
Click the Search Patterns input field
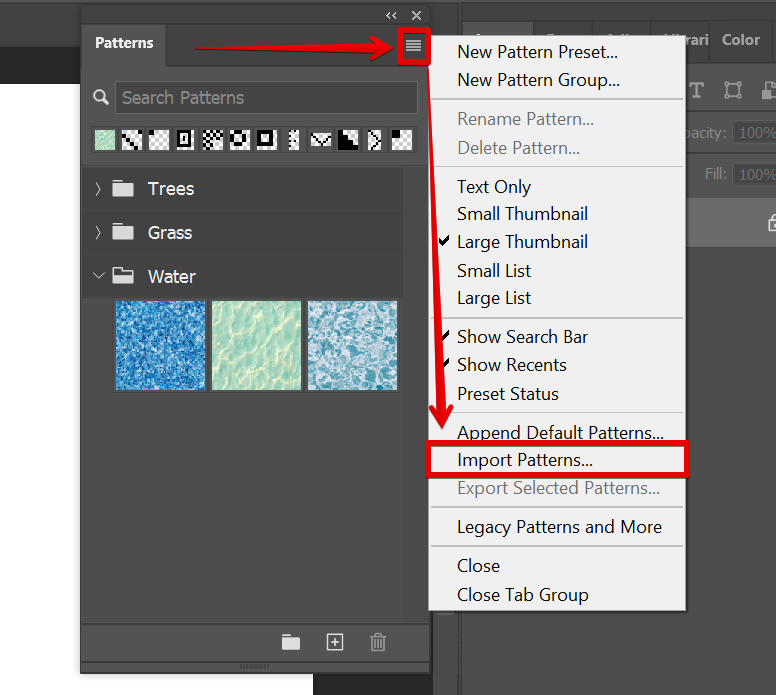(x=266, y=98)
